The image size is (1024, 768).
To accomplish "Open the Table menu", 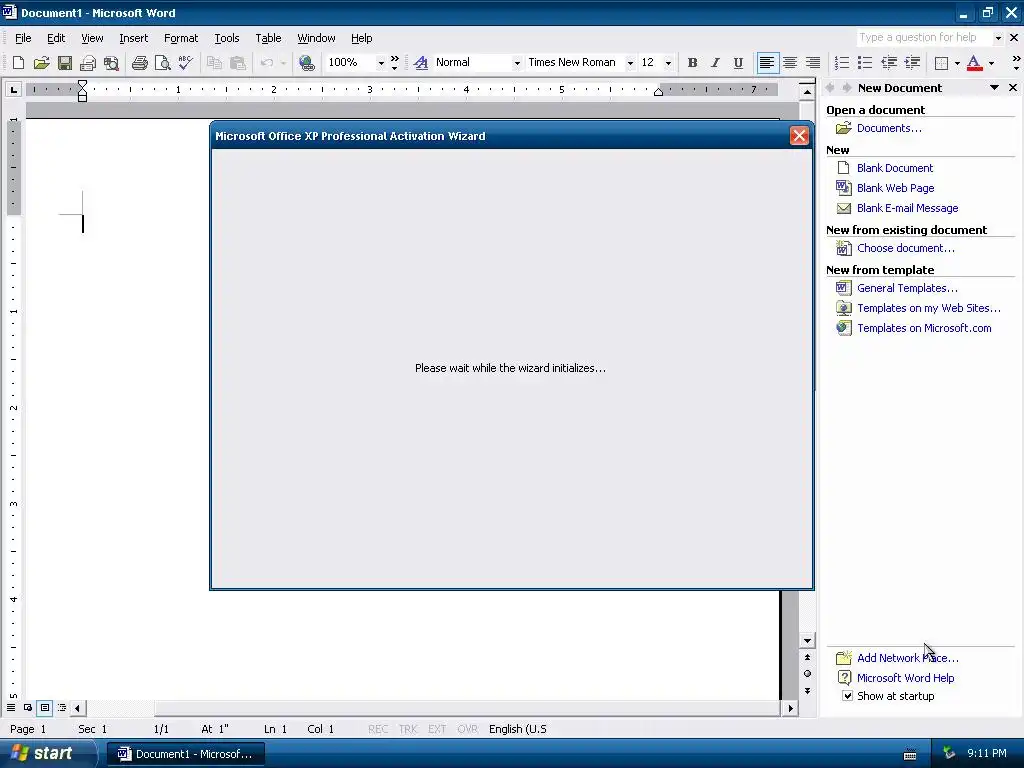I will pos(268,38).
